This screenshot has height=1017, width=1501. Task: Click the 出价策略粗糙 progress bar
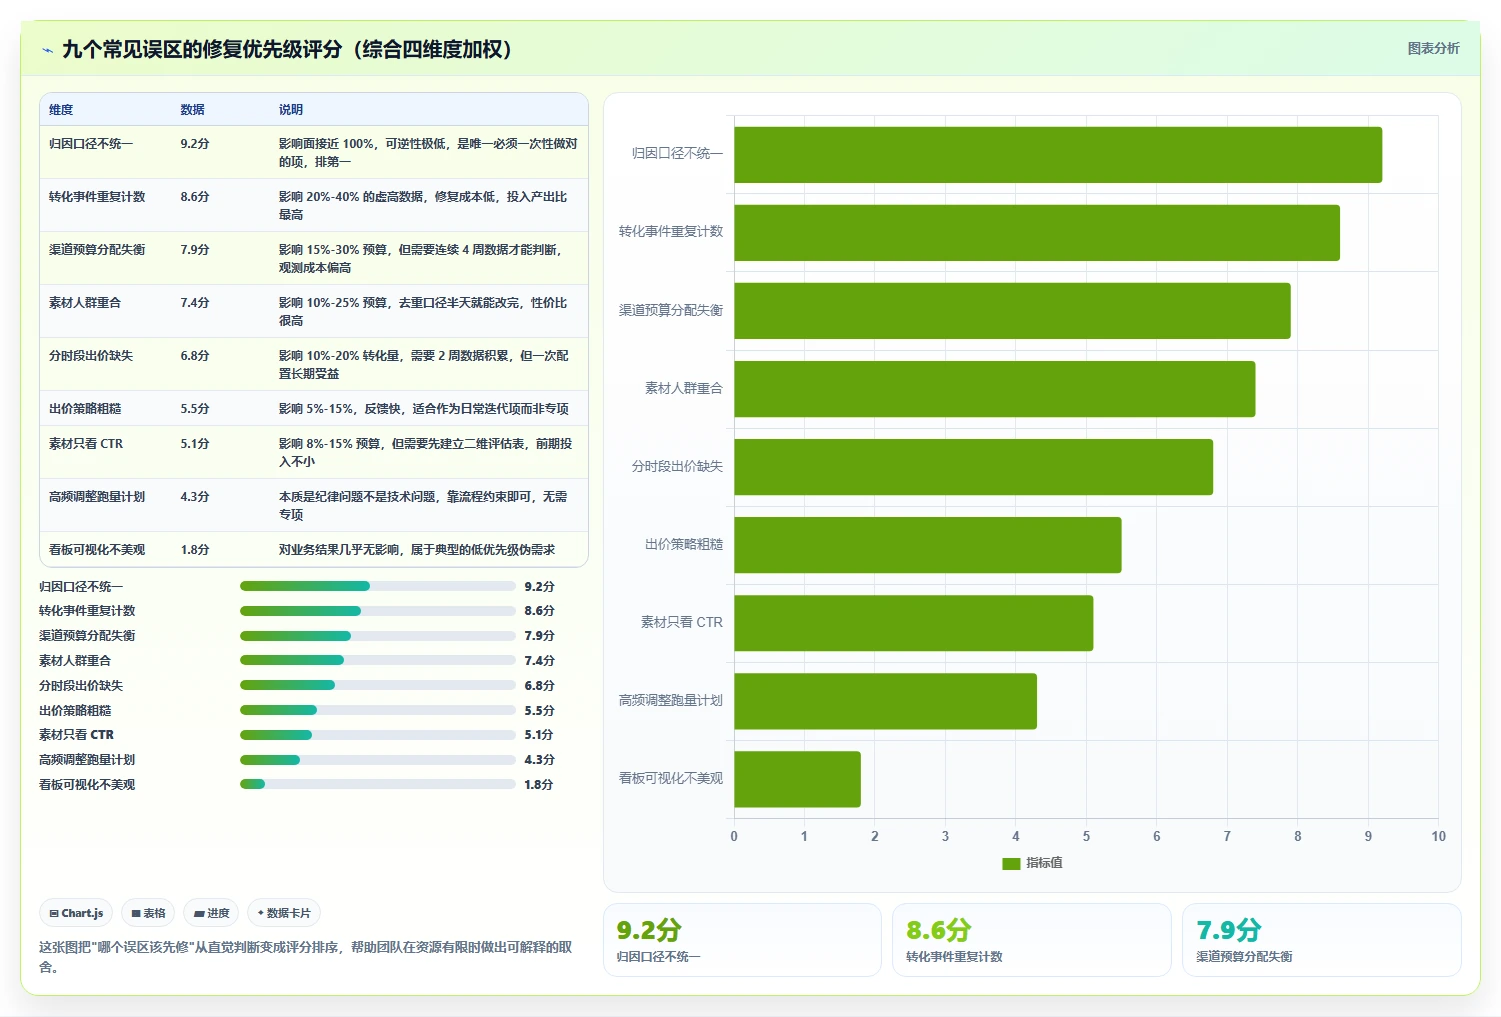(378, 710)
